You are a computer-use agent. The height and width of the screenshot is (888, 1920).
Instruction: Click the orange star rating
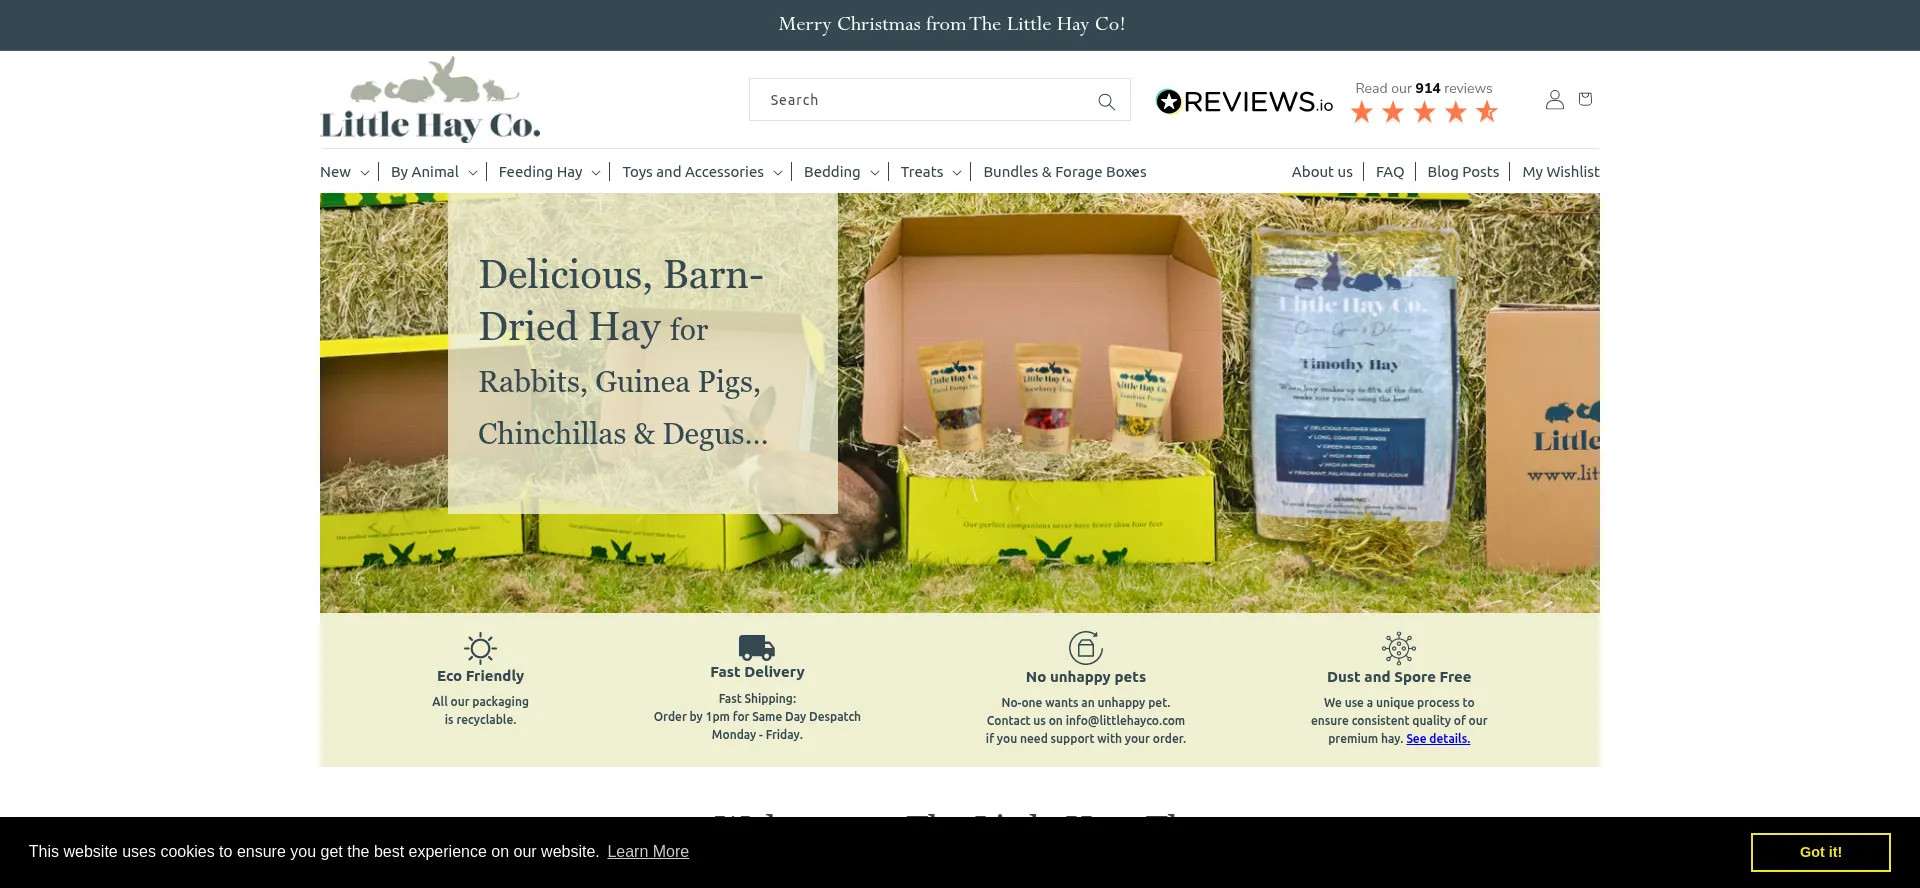point(1424,111)
